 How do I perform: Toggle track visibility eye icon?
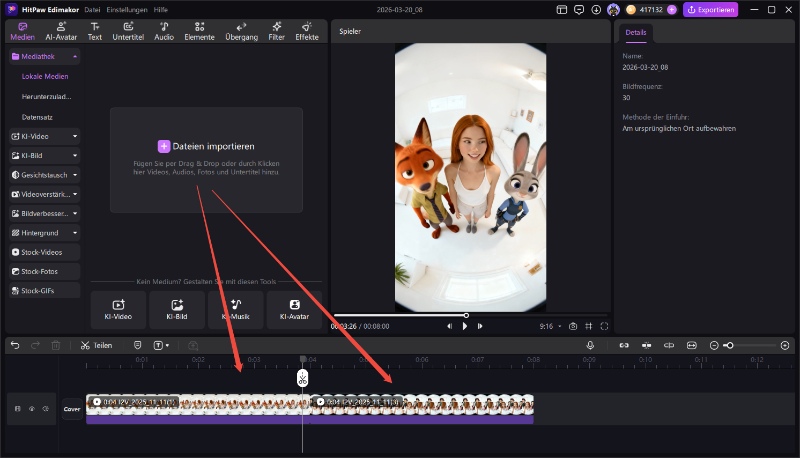(32, 409)
